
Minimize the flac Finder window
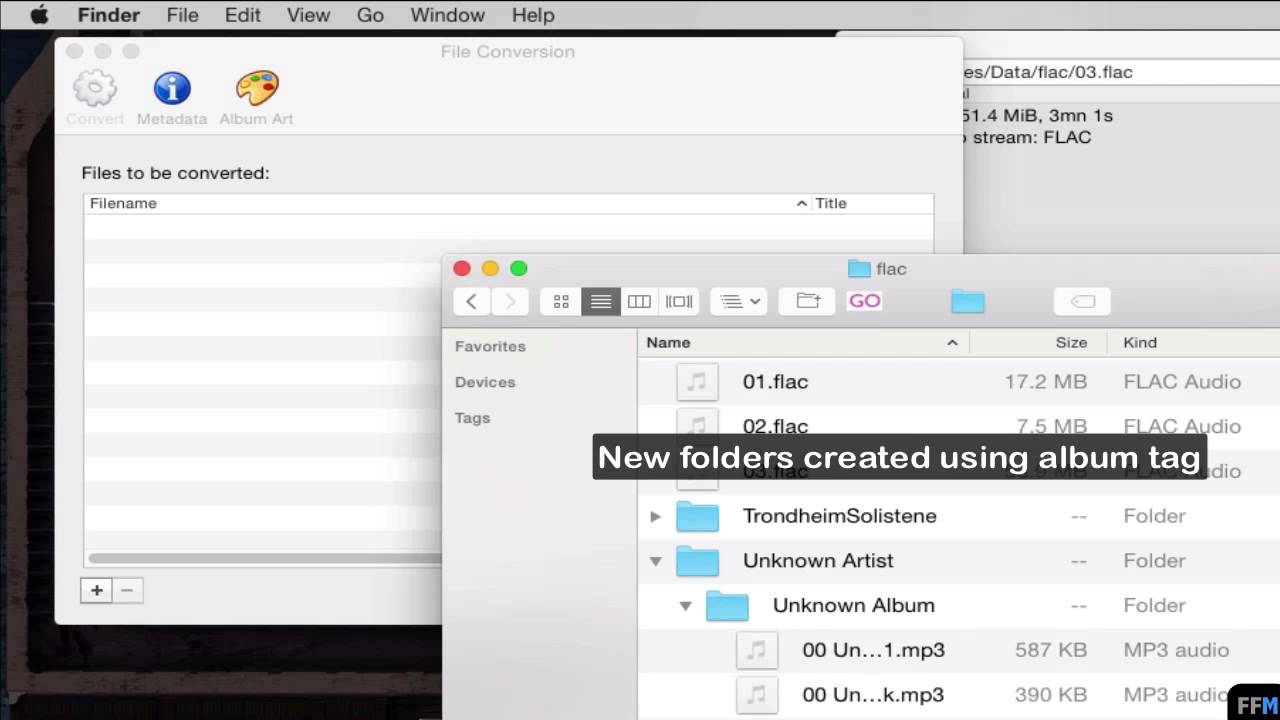coord(490,268)
